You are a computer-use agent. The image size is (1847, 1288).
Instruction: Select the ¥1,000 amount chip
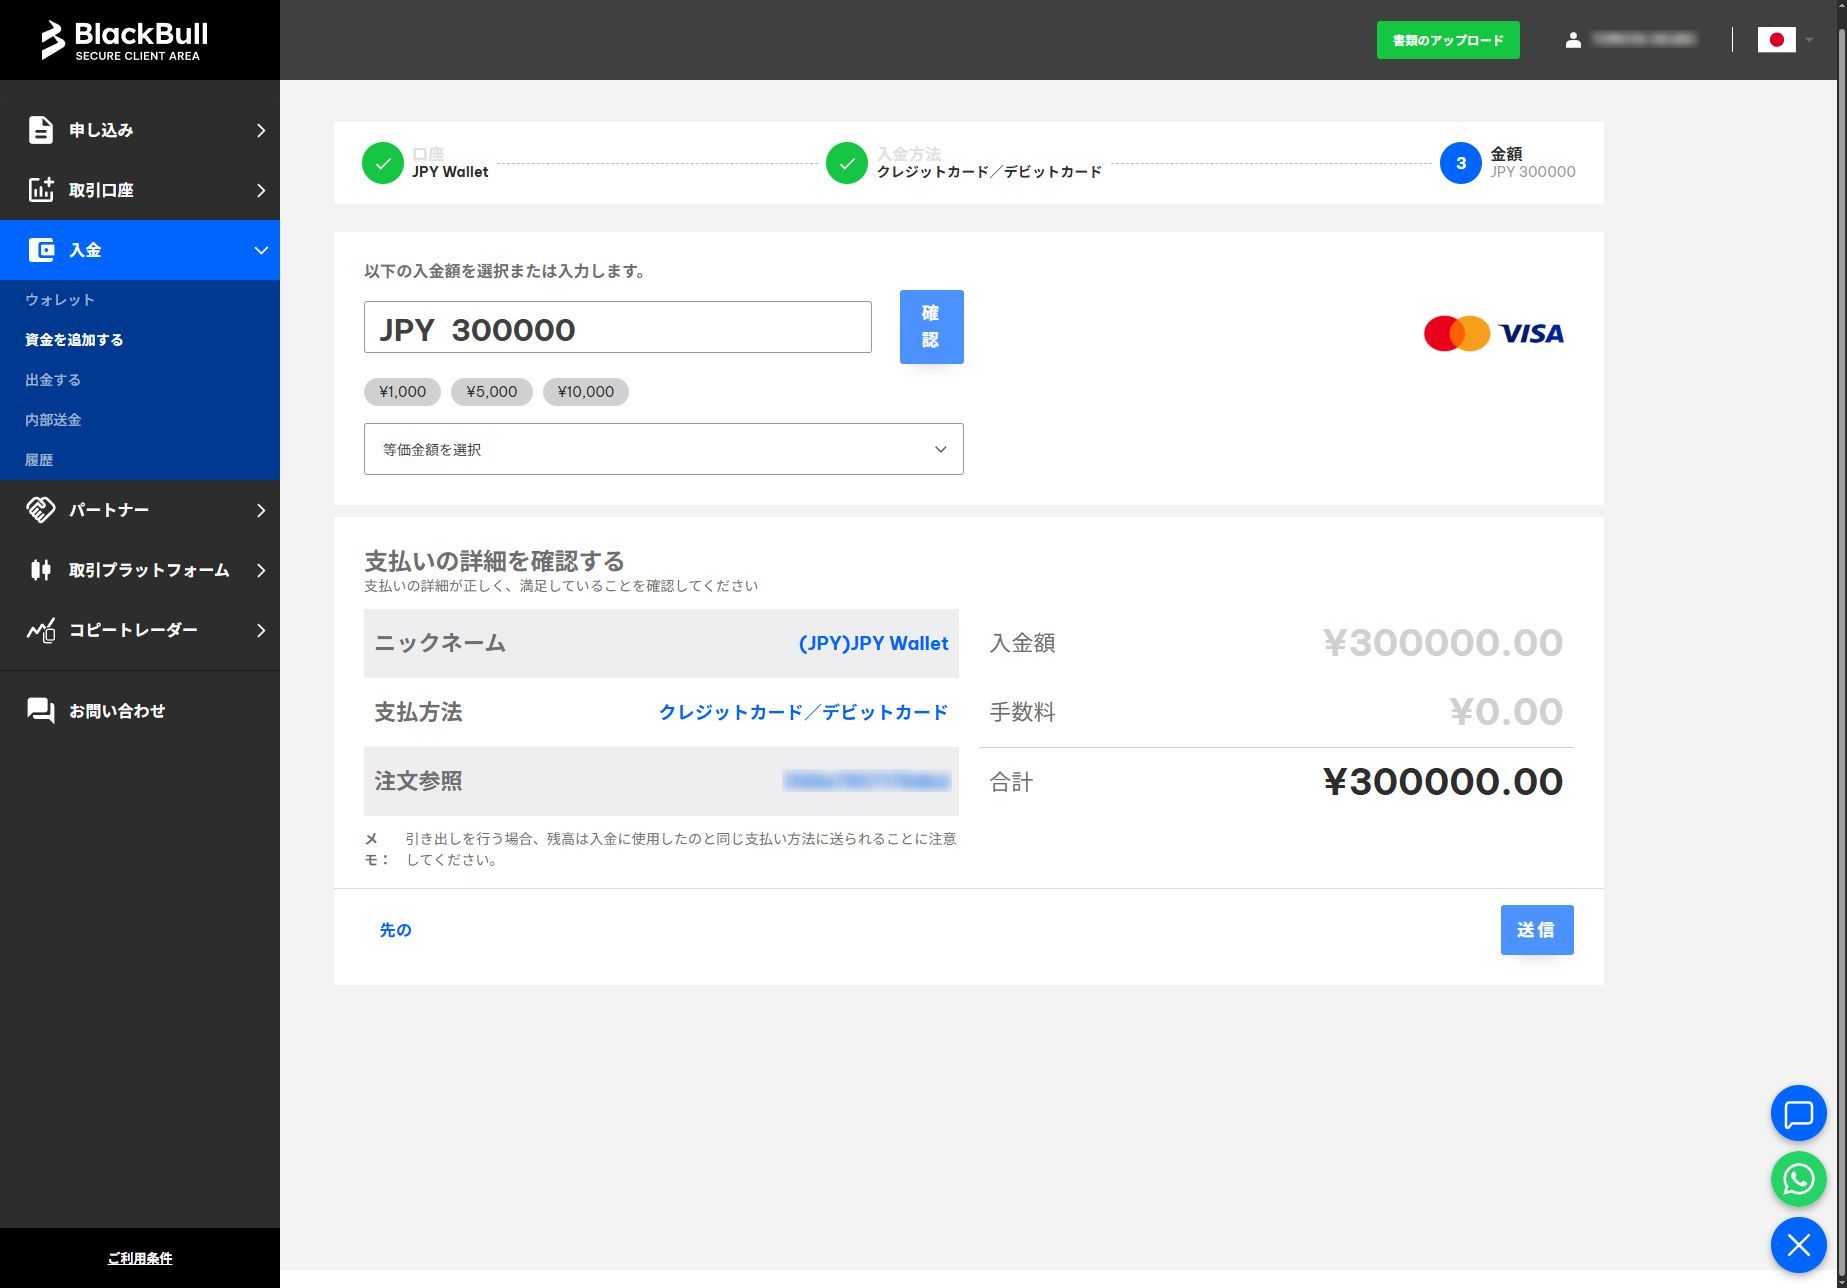tap(401, 391)
